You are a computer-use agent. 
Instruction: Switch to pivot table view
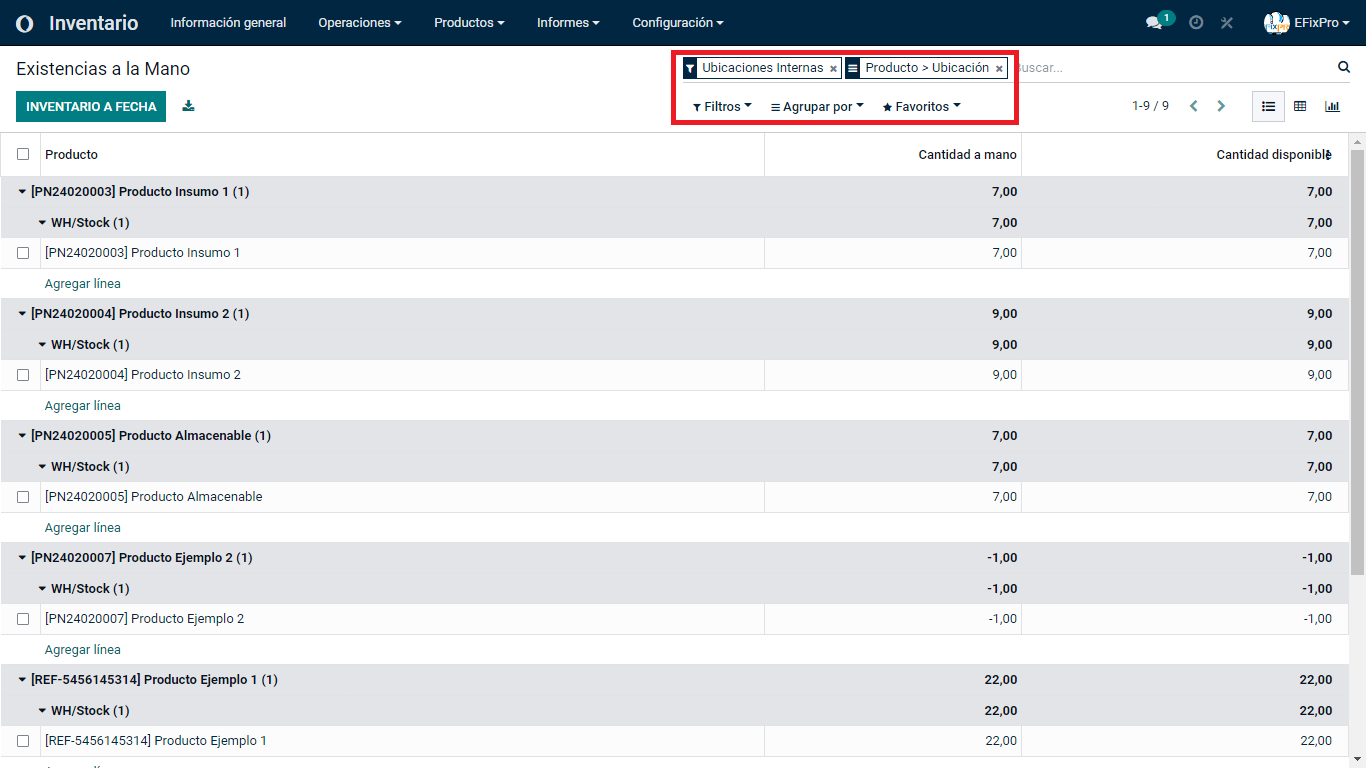pos(1300,106)
